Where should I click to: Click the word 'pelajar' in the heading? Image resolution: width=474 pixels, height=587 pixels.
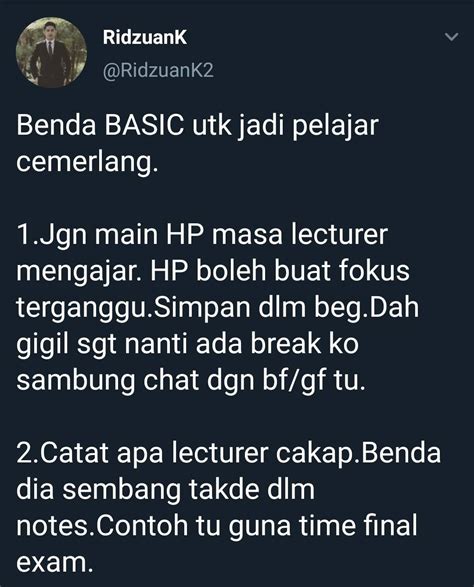tap(335, 126)
